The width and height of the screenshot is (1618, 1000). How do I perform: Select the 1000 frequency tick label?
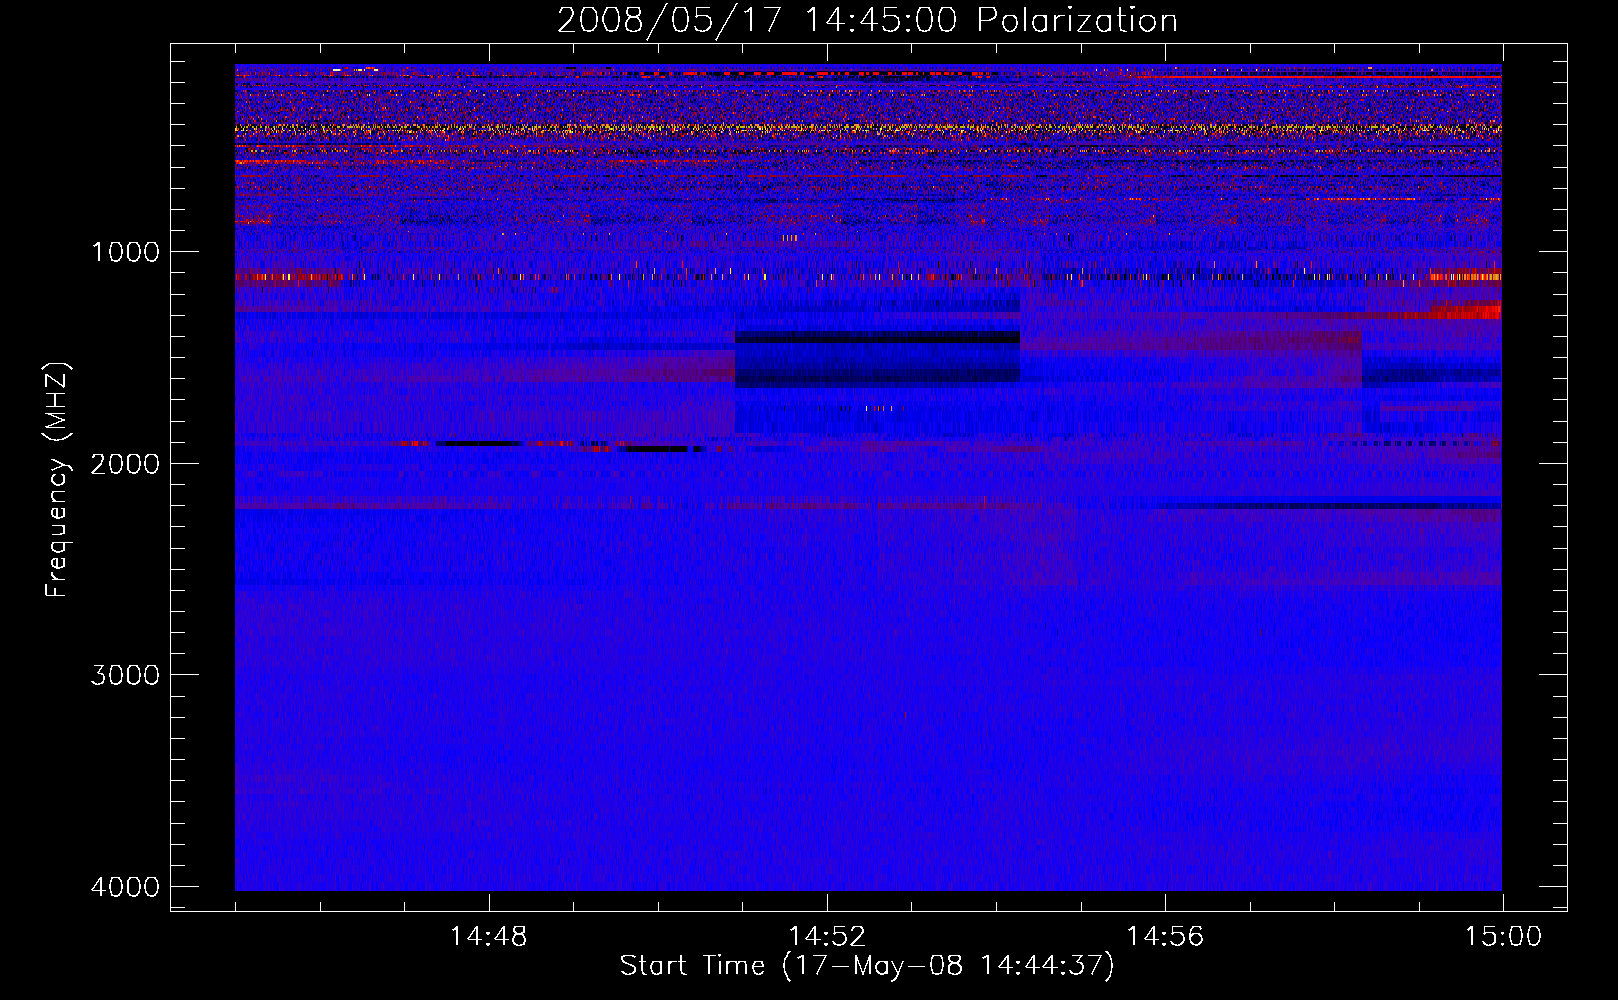(x=125, y=252)
